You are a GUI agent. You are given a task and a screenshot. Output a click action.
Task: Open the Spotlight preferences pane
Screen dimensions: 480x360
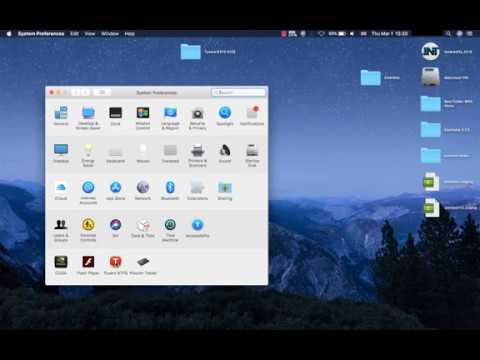225,116
